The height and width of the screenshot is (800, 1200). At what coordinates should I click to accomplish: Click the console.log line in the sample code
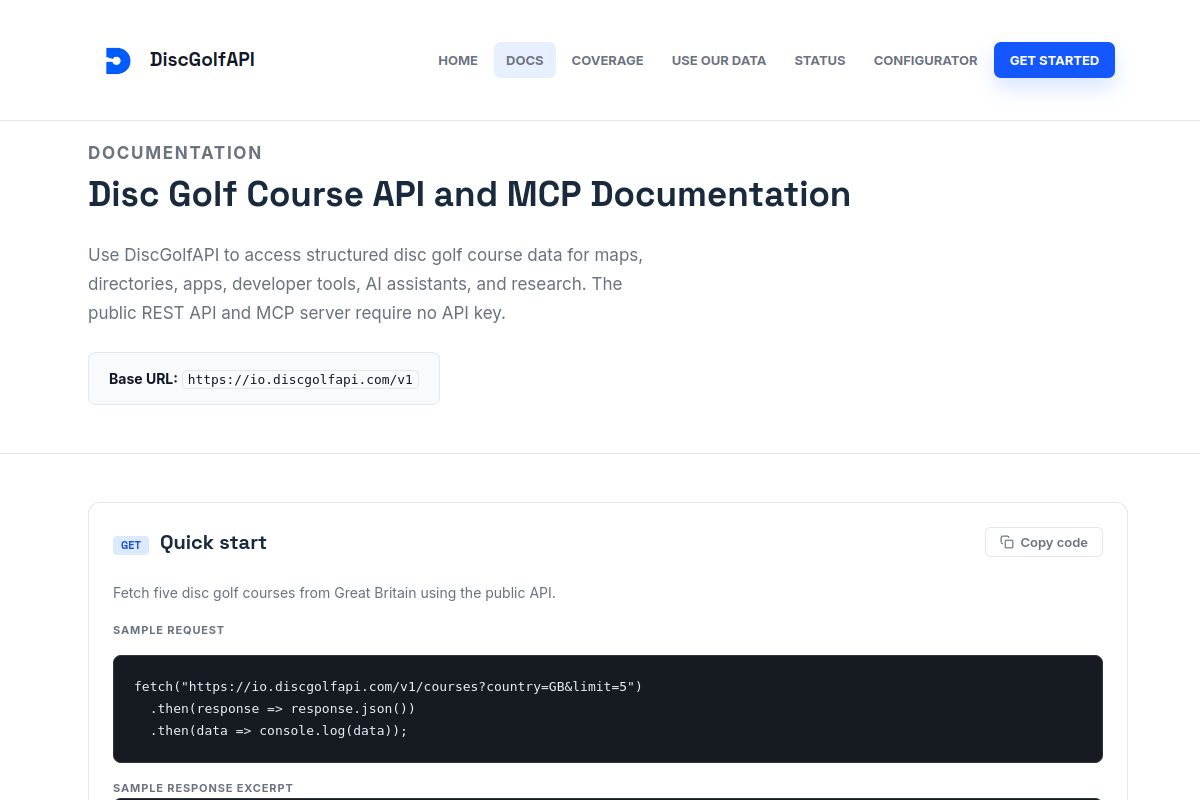tap(279, 731)
